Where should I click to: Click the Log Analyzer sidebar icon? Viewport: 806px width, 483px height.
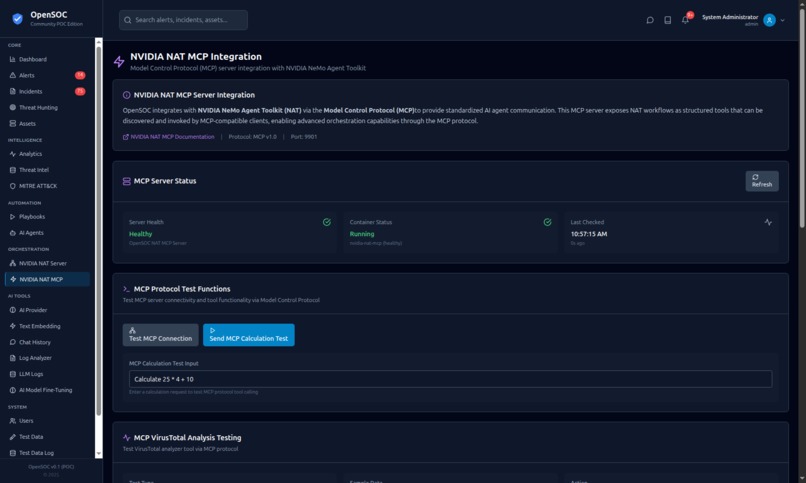click(x=13, y=358)
